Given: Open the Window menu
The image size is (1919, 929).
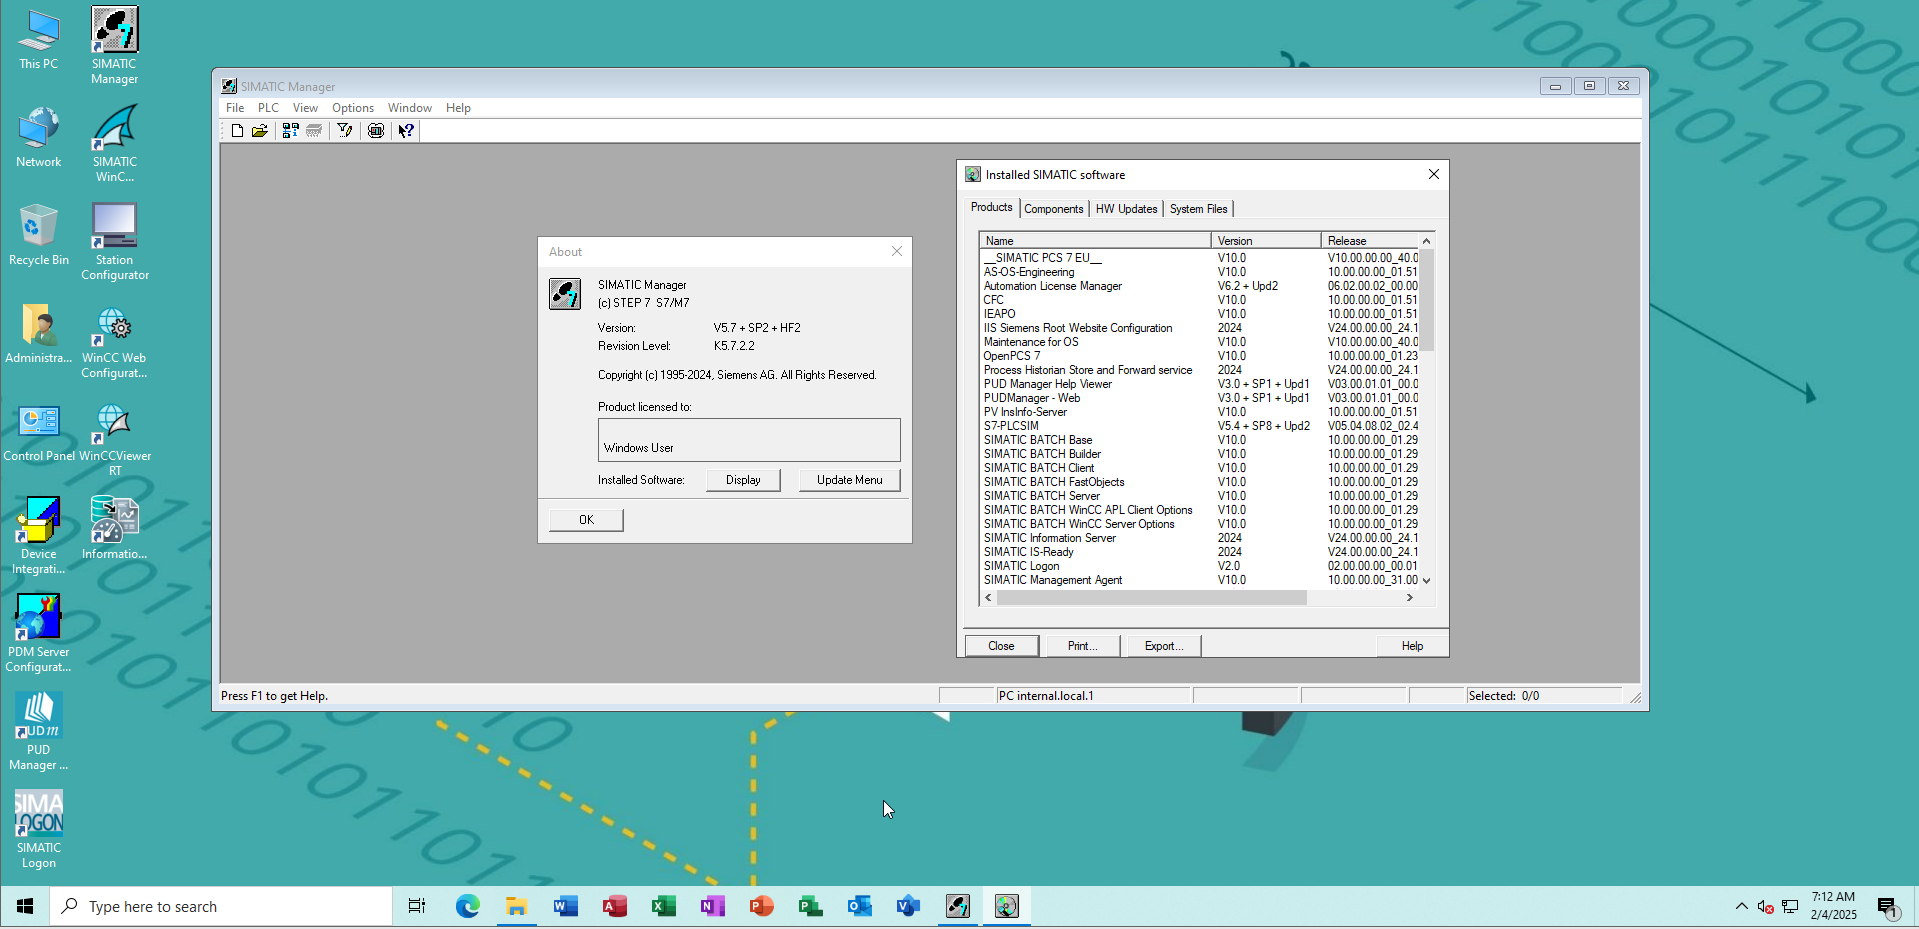Looking at the screenshot, I should pyautogui.click(x=410, y=108).
